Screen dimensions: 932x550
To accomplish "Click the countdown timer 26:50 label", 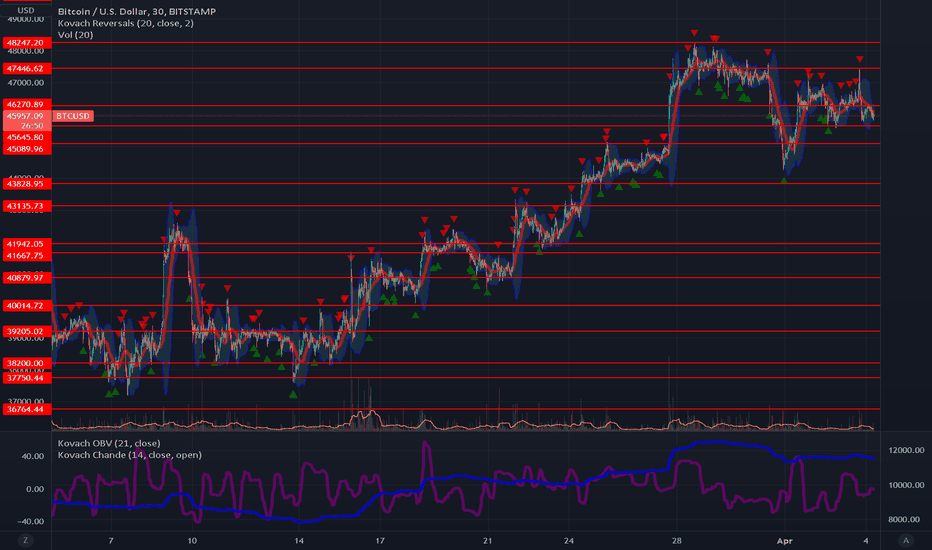I will coord(32,126).
